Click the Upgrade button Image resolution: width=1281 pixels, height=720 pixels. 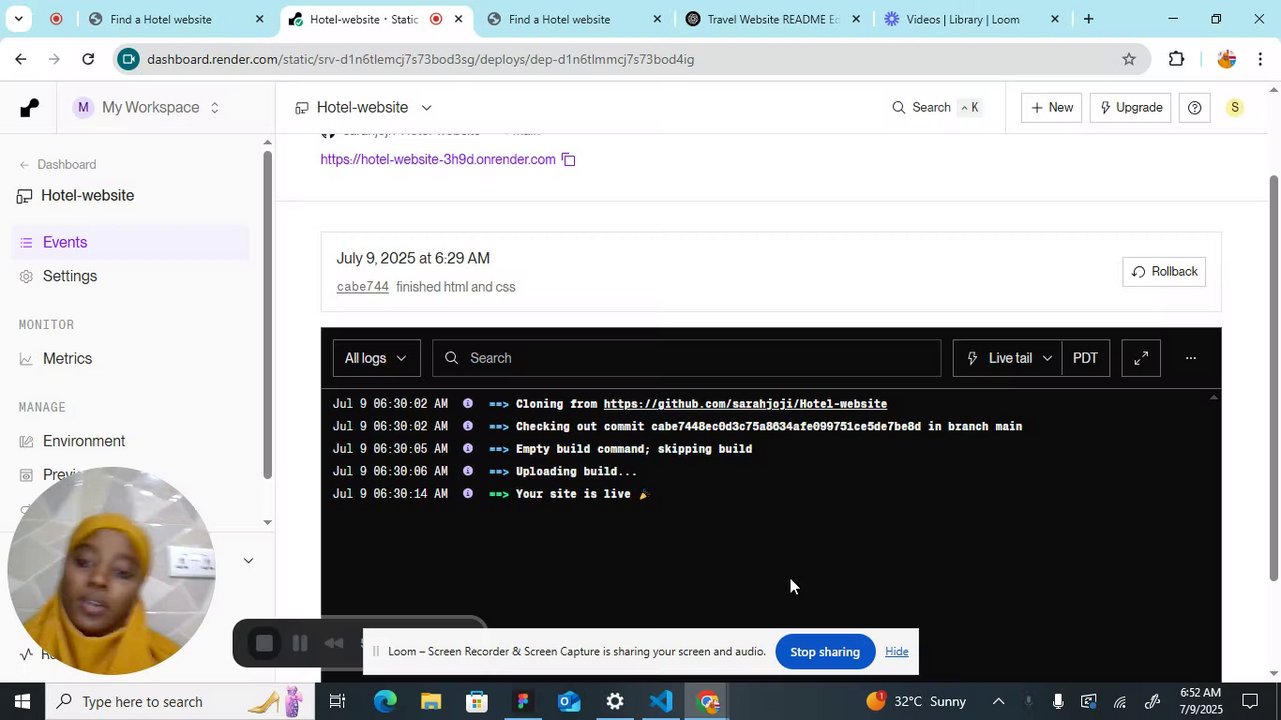pyautogui.click(x=1130, y=108)
